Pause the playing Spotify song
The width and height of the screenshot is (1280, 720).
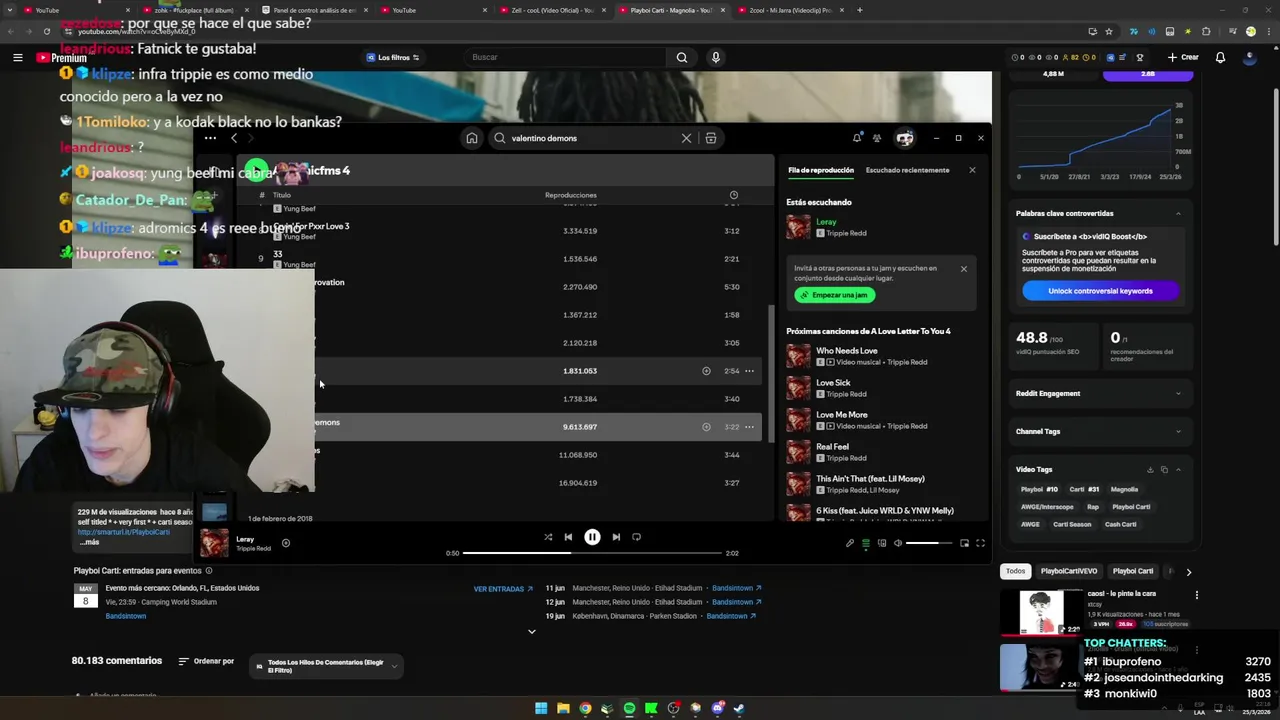(x=592, y=537)
